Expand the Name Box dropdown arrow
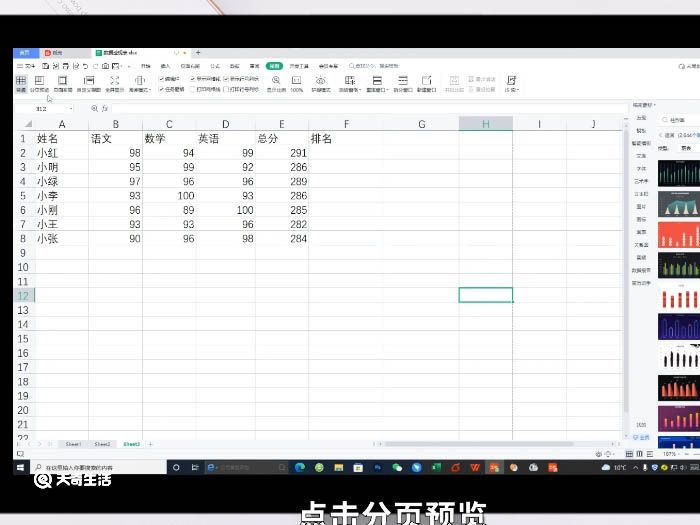The height and width of the screenshot is (525, 700). pyautogui.click(x=71, y=108)
